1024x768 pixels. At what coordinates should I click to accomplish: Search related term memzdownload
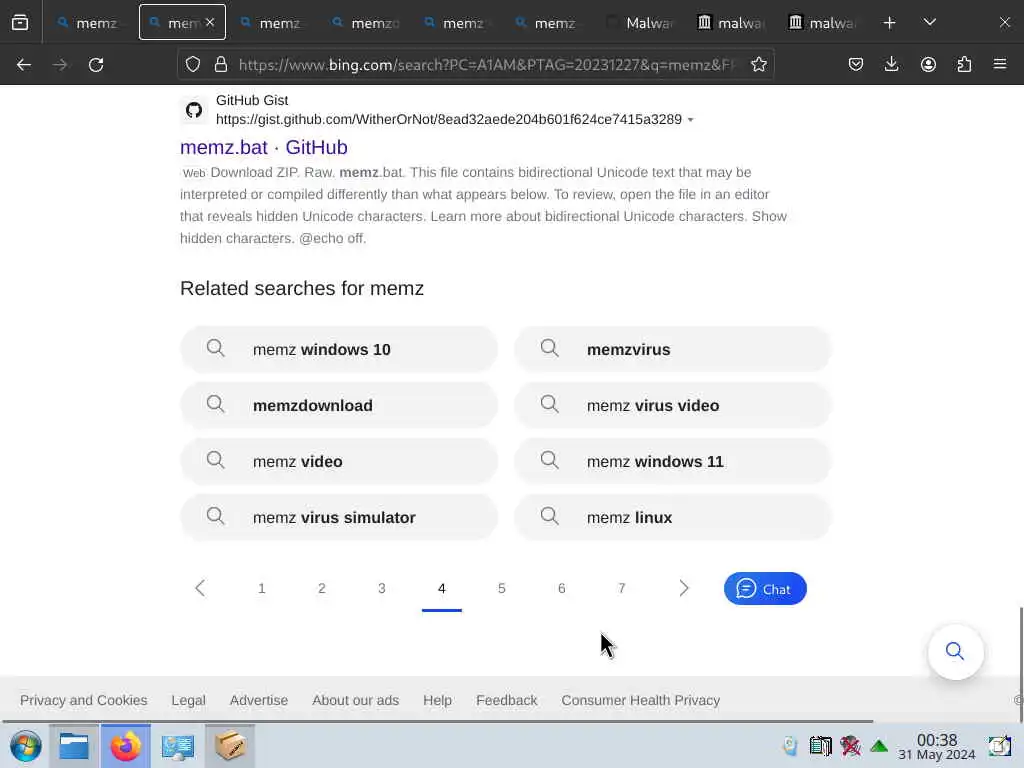[x=339, y=406]
